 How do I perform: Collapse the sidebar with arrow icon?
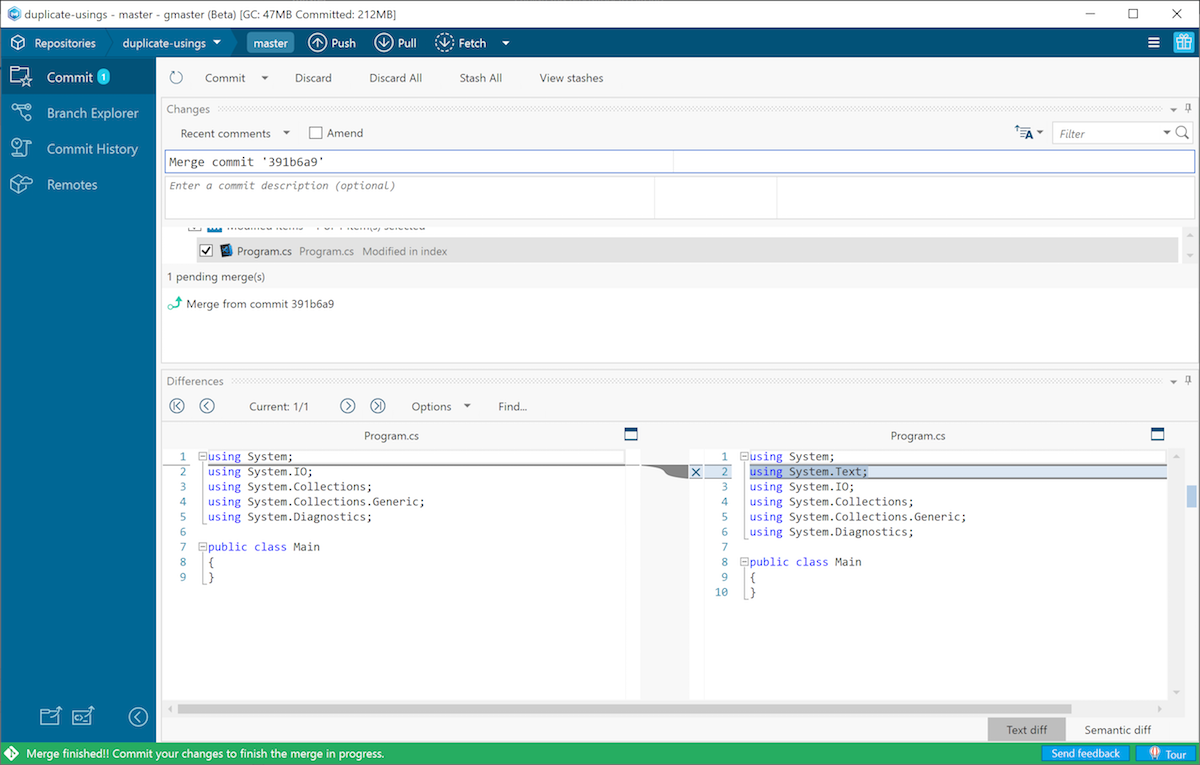point(139,716)
